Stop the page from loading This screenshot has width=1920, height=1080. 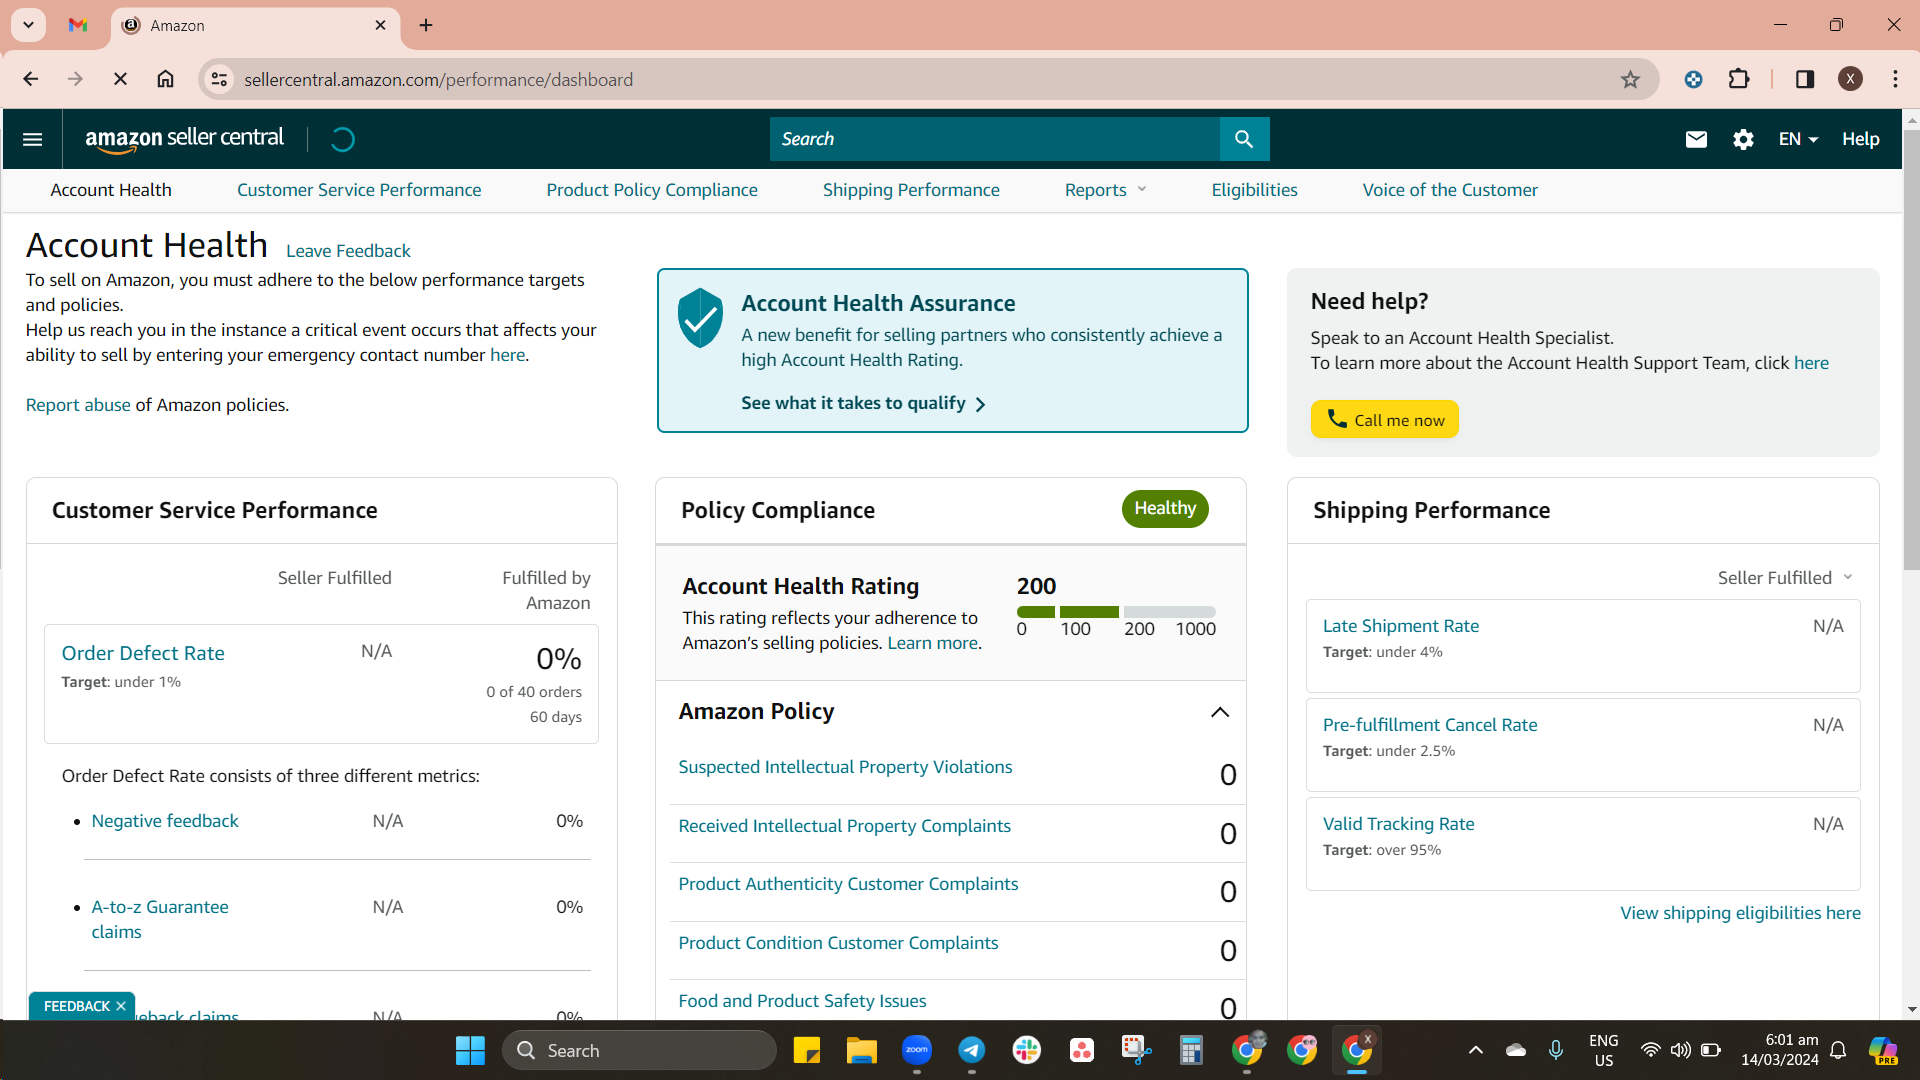coord(120,79)
